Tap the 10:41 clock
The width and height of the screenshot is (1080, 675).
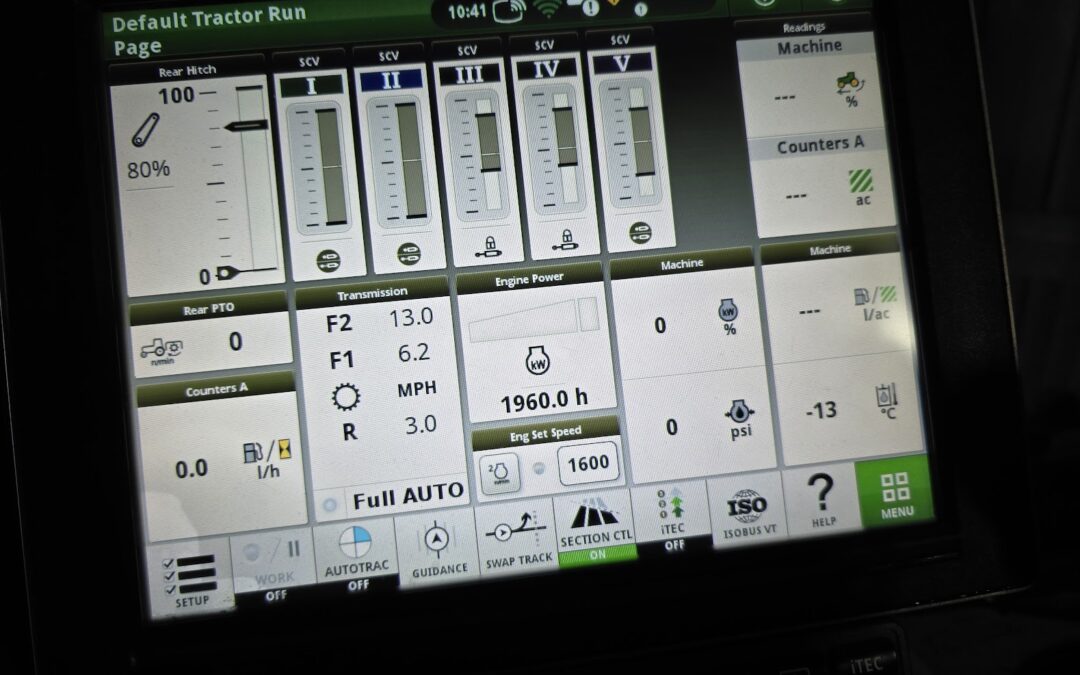click(467, 12)
